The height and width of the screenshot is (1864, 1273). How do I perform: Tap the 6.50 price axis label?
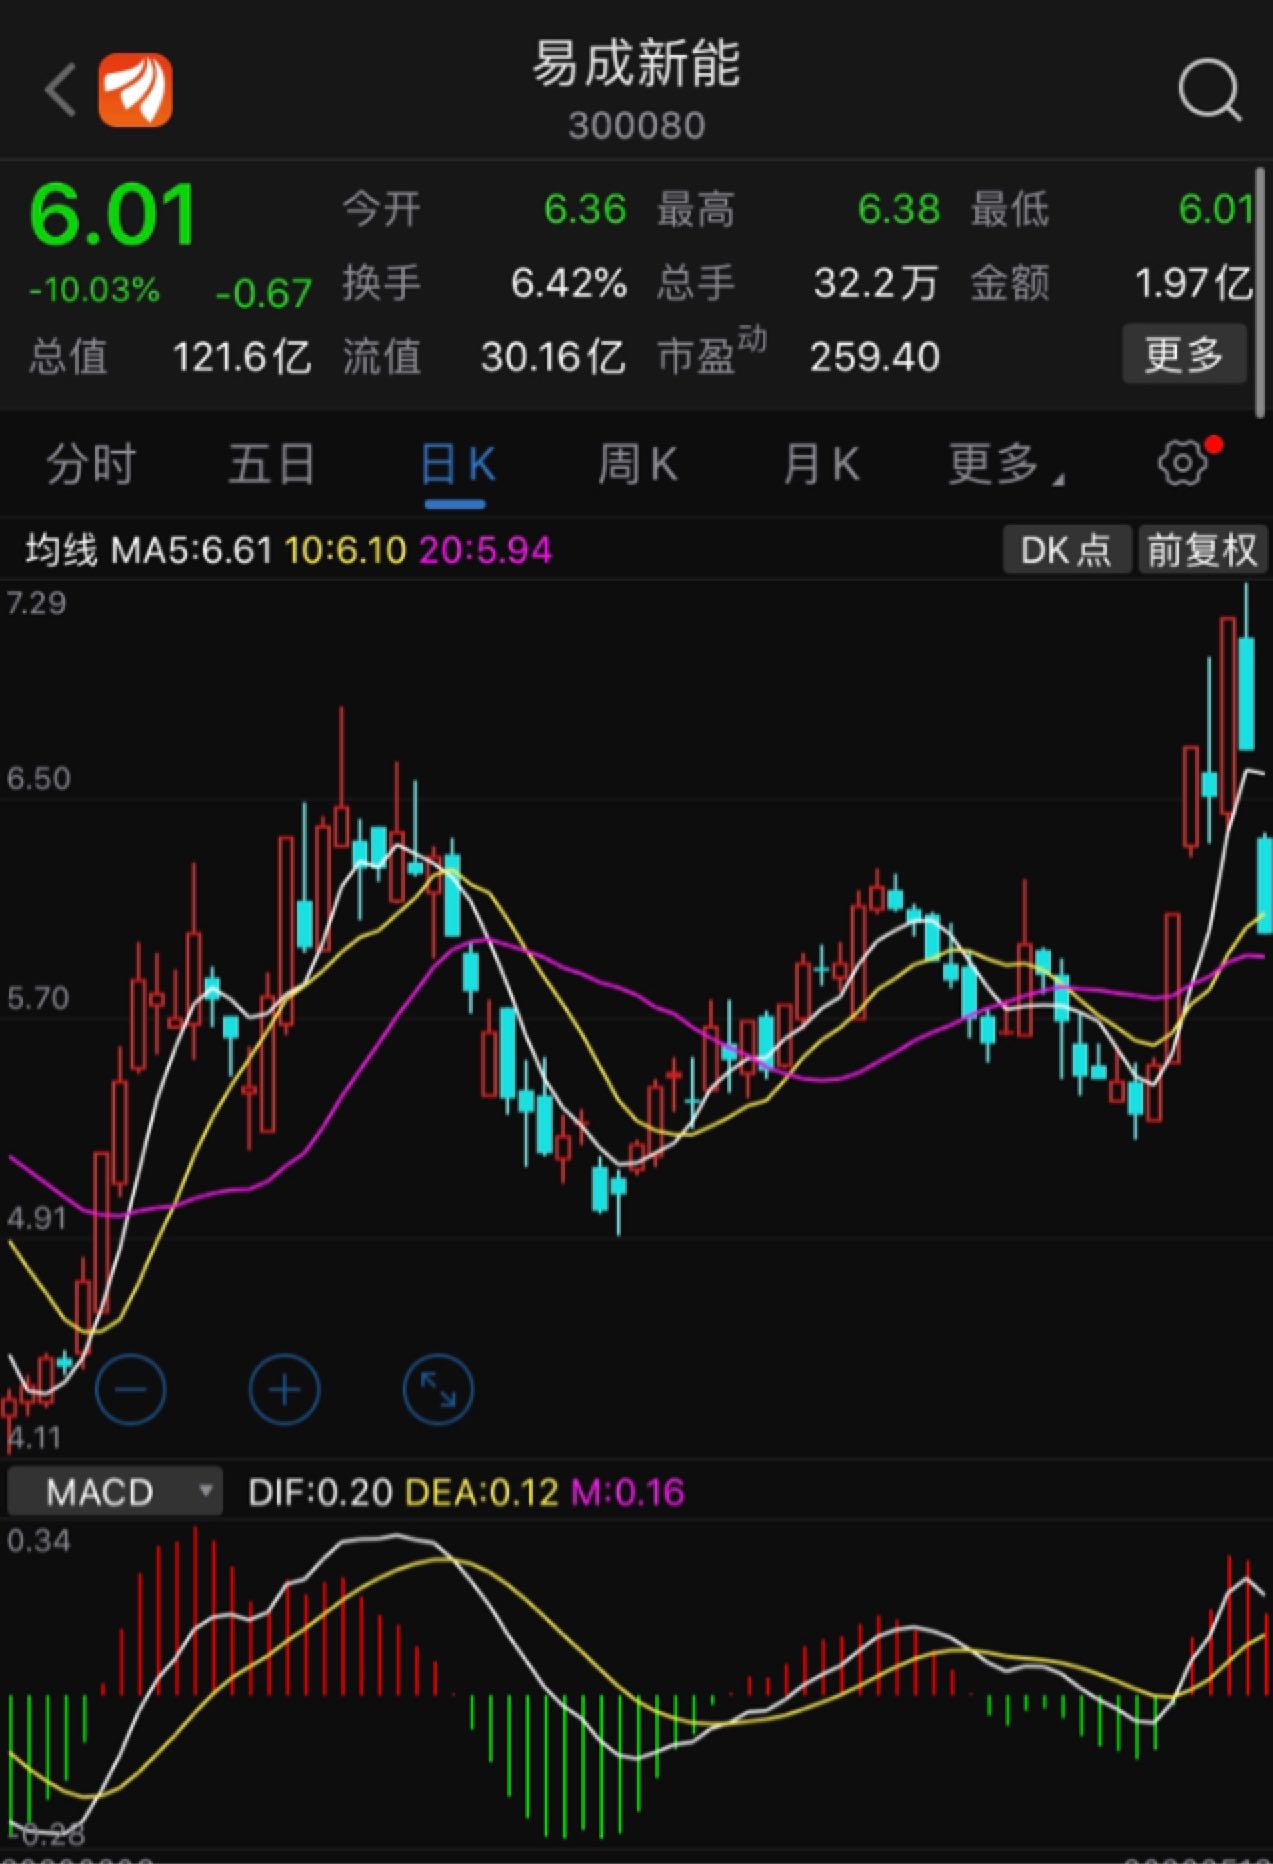39,778
